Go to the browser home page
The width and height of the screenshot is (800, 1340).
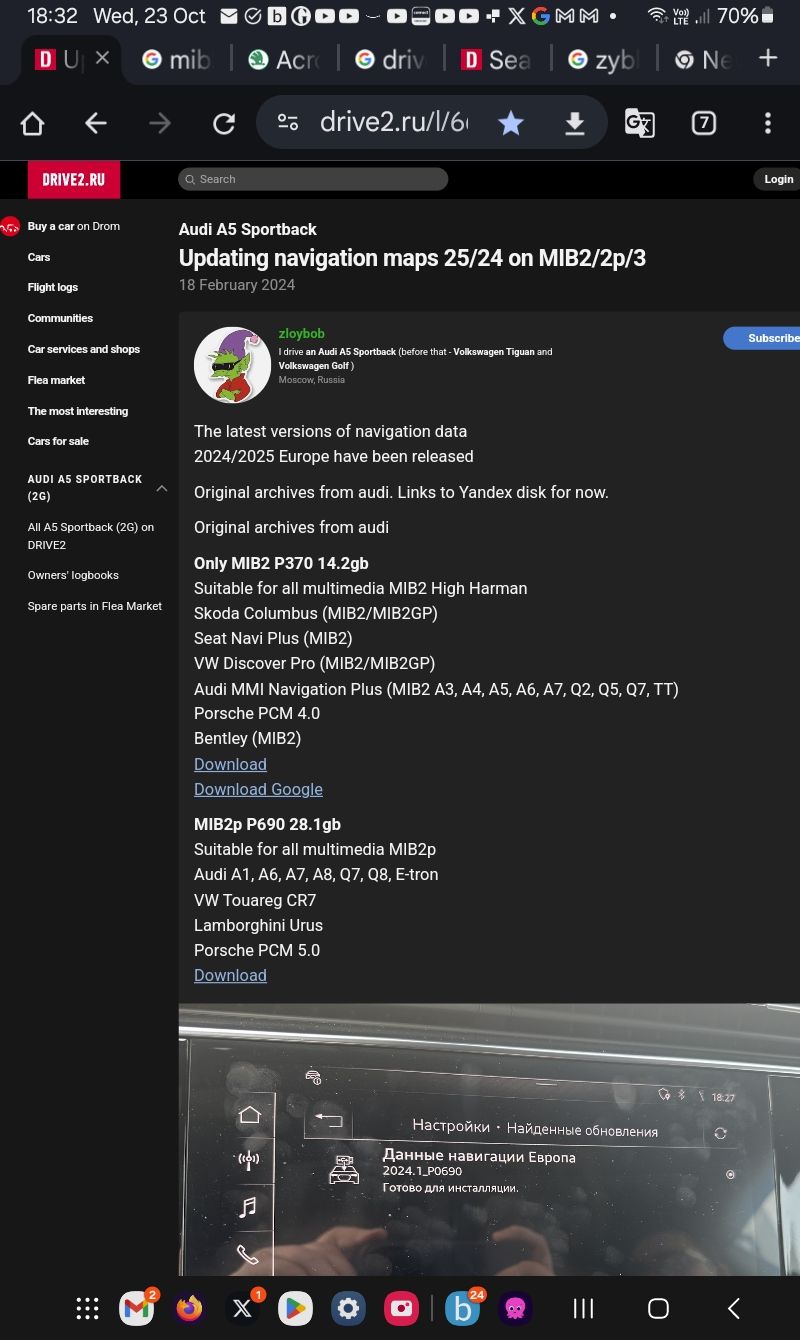click(33, 123)
